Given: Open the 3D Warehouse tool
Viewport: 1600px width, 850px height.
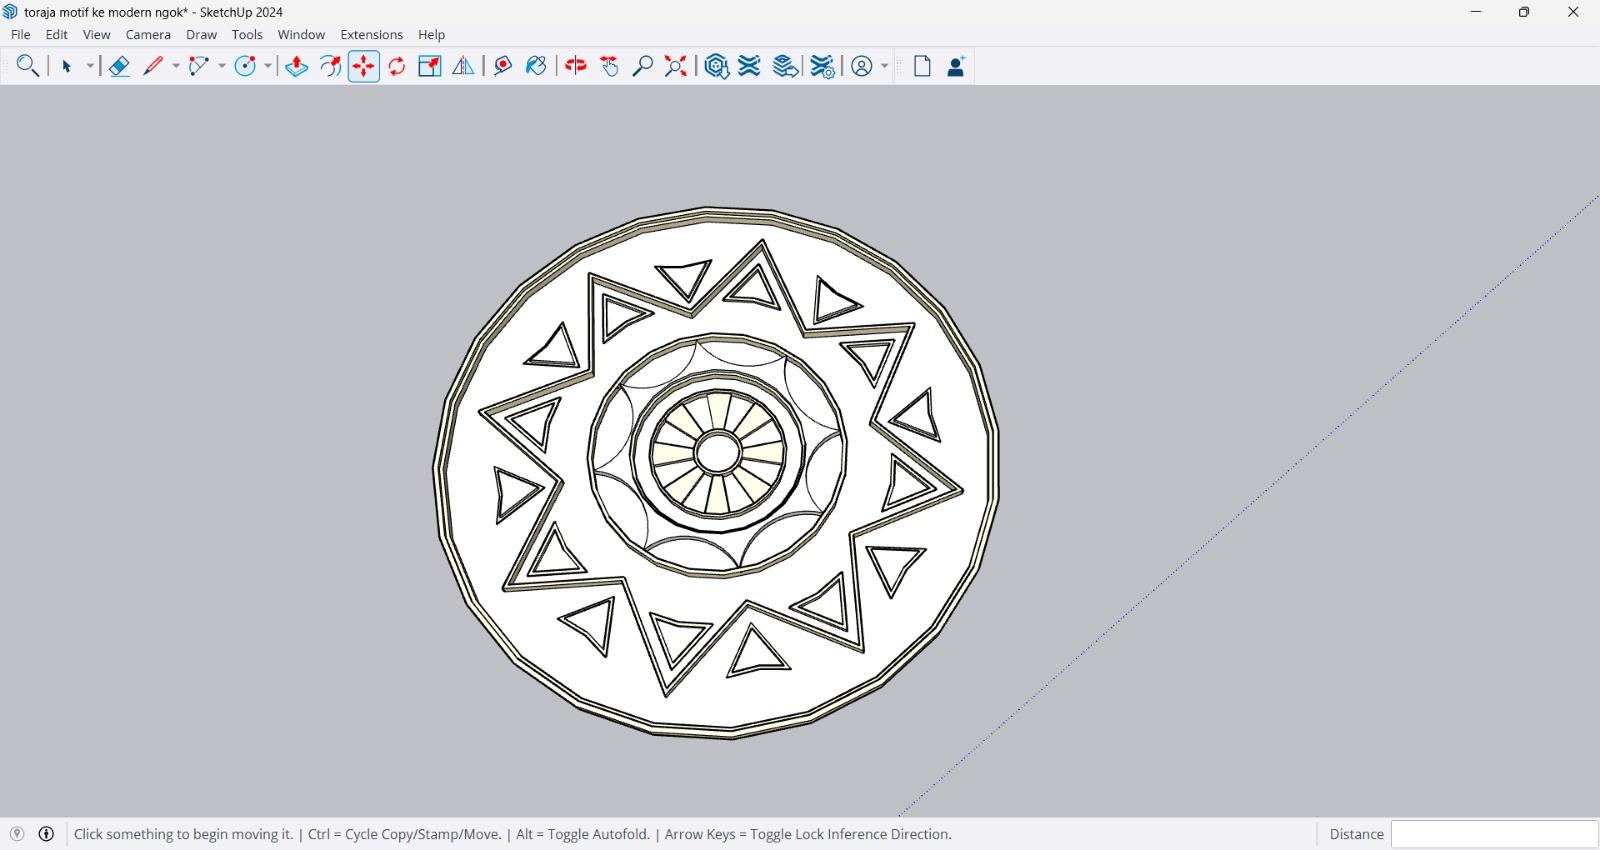Looking at the screenshot, I should pyautogui.click(x=716, y=66).
